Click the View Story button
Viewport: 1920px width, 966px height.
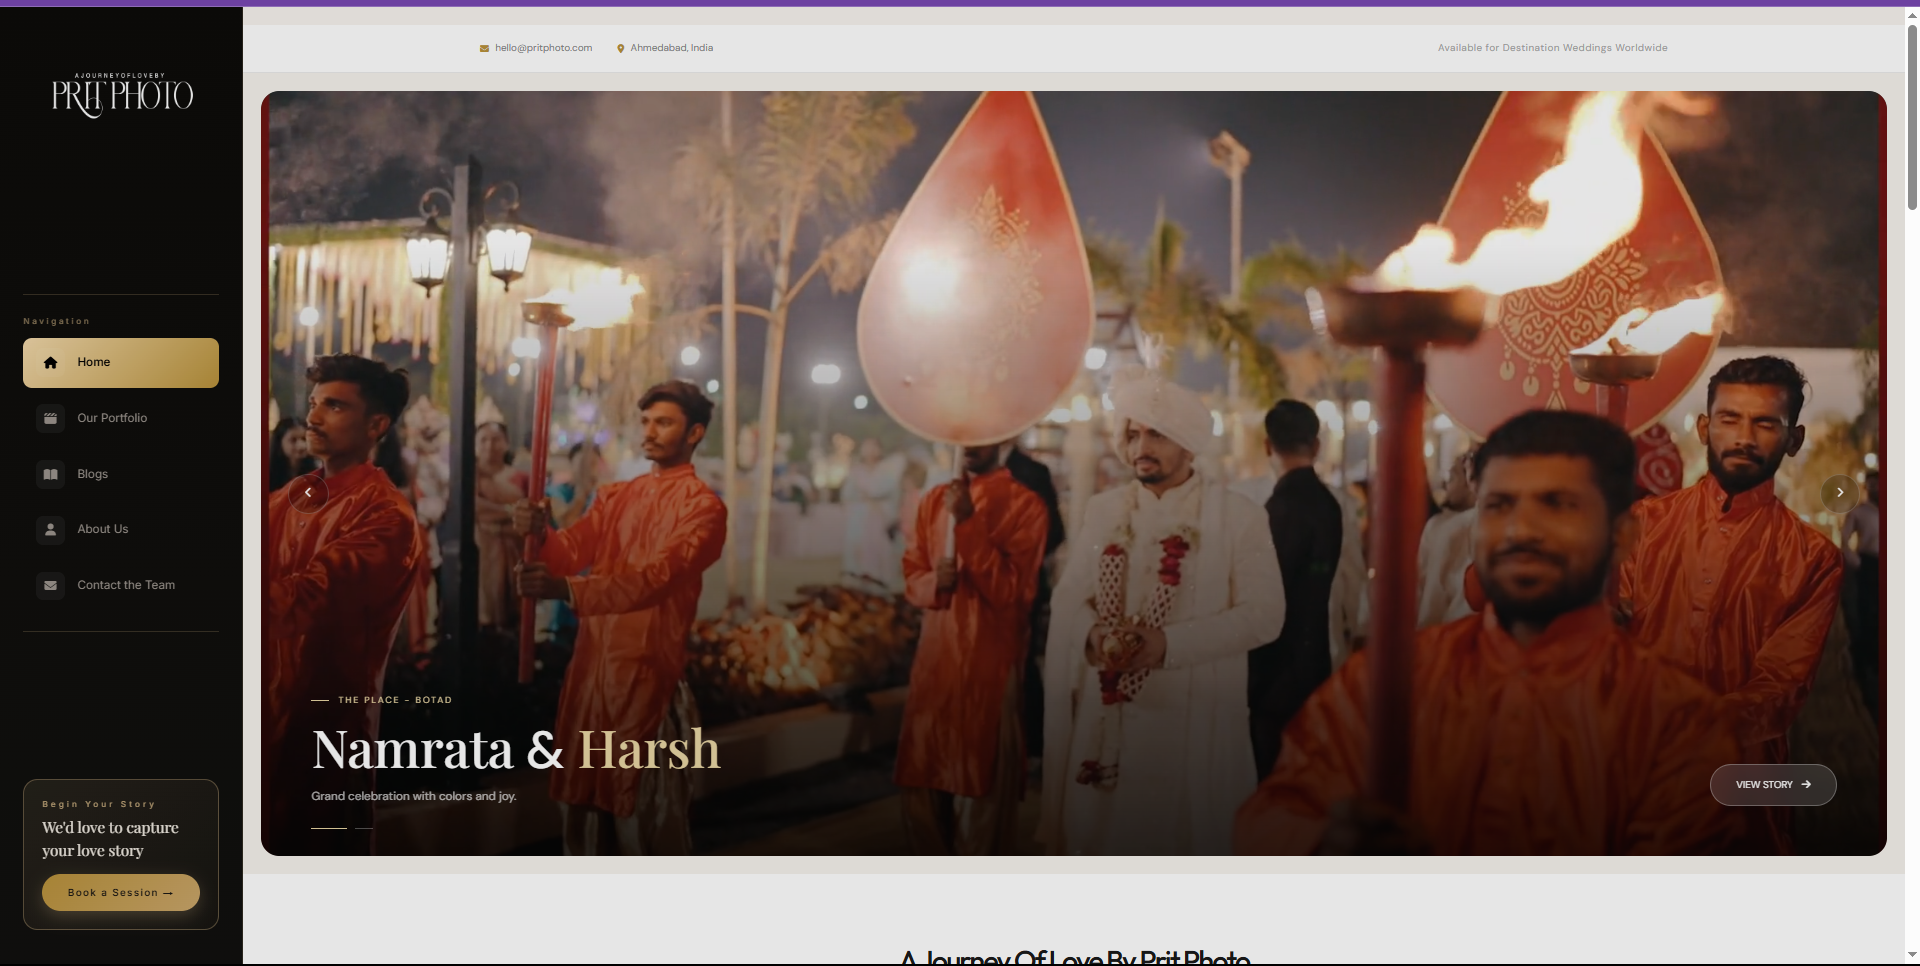pos(1773,785)
